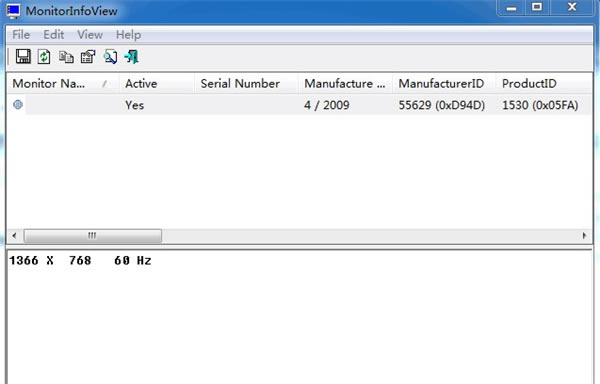The width and height of the screenshot is (600, 384).
Task: Click the '4 / 2009' manufacture date cell
Action: [326, 105]
